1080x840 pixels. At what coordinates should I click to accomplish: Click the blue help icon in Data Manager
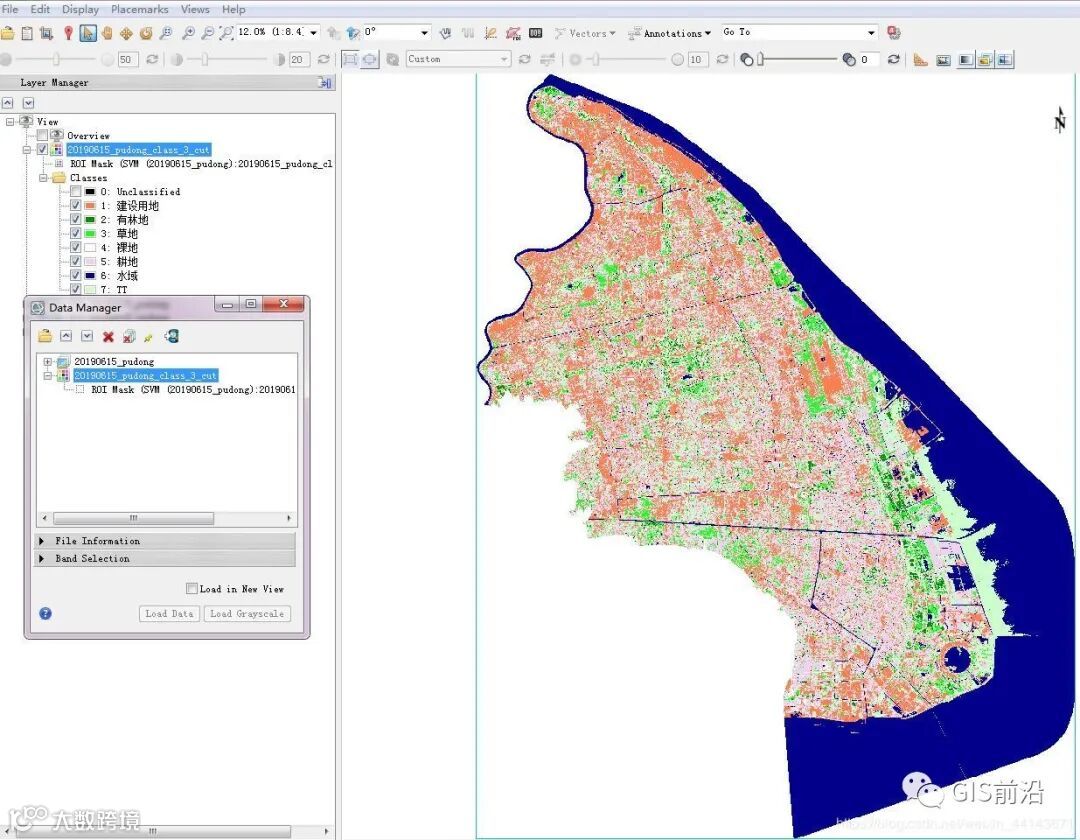tap(45, 613)
